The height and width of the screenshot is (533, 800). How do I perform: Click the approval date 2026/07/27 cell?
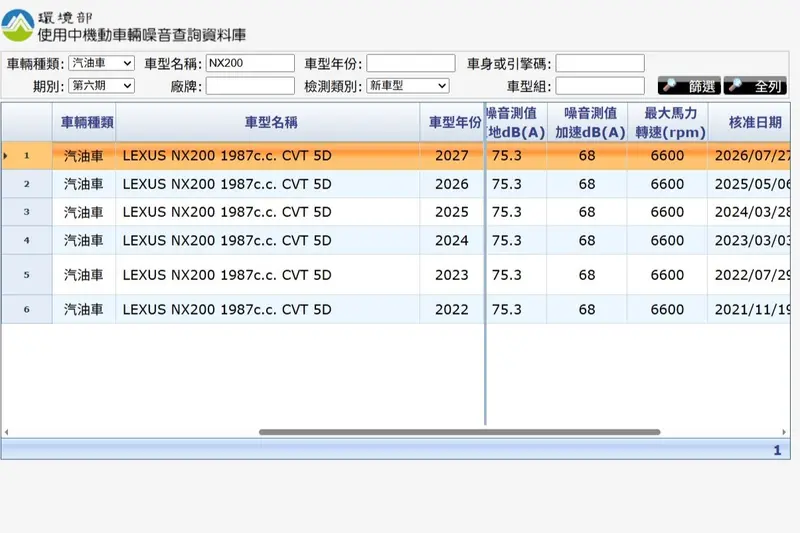pos(749,156)
